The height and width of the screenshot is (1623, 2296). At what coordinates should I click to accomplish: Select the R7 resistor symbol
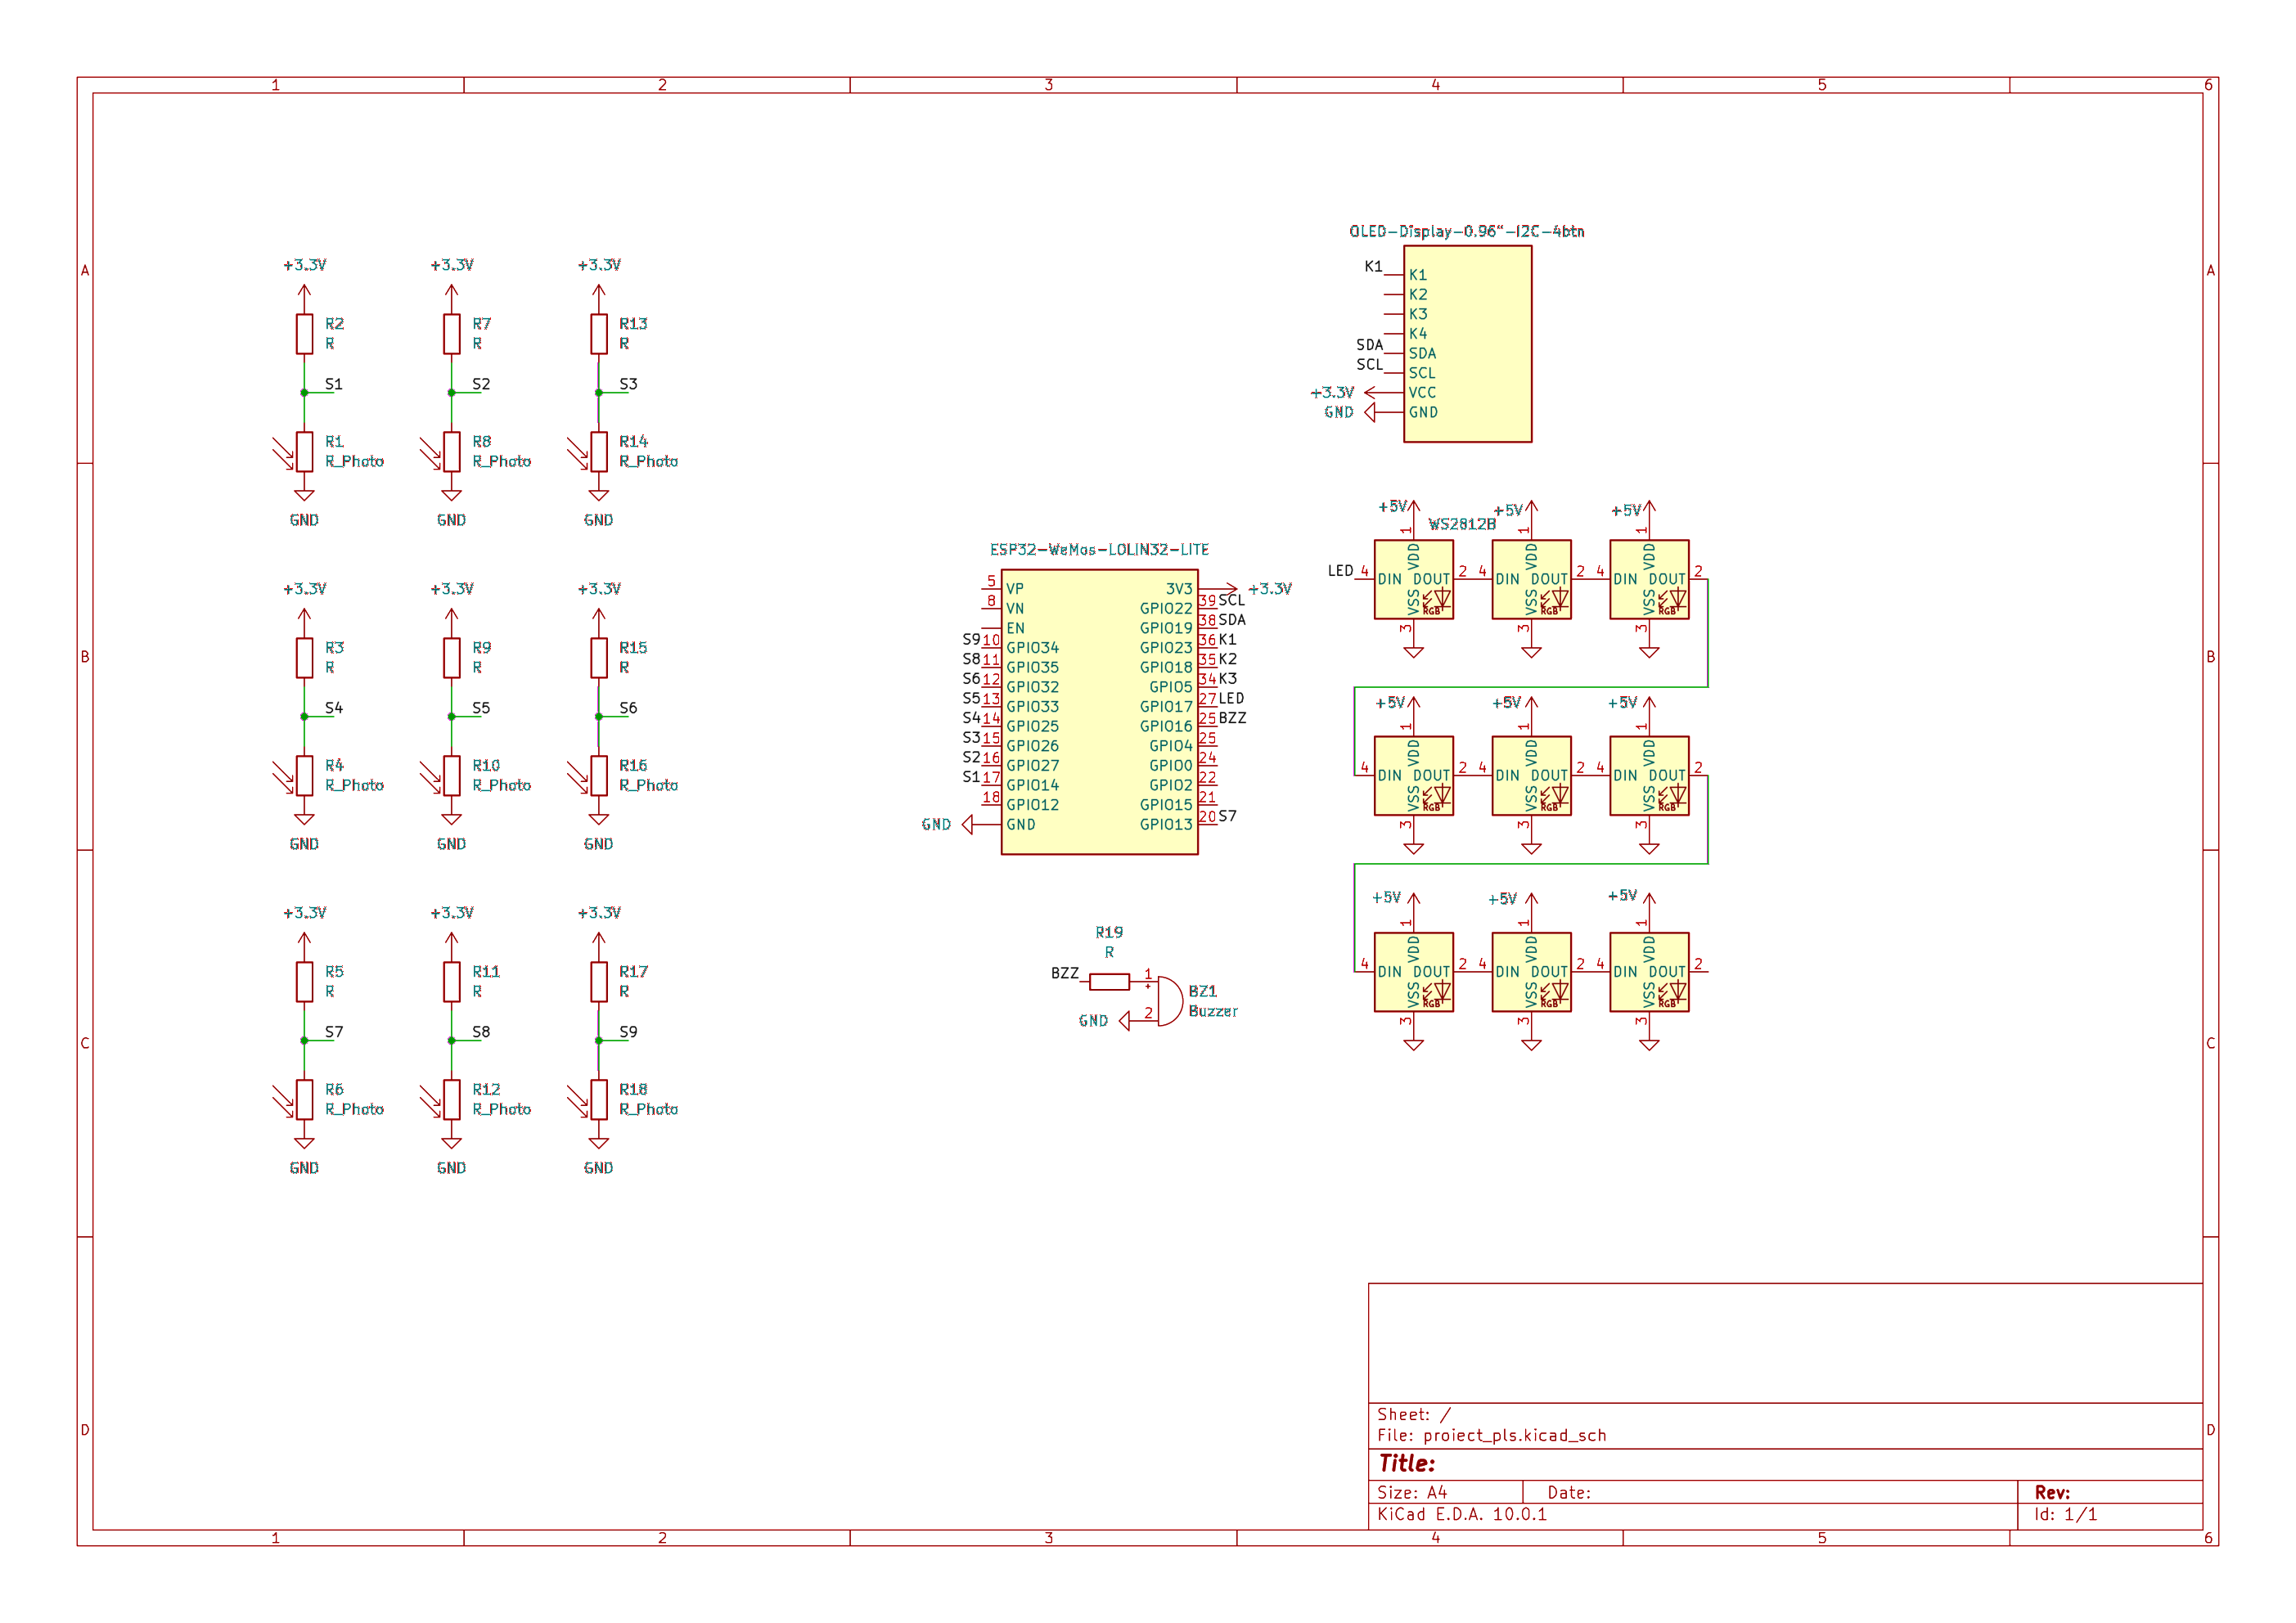click(x=451, y=334)
